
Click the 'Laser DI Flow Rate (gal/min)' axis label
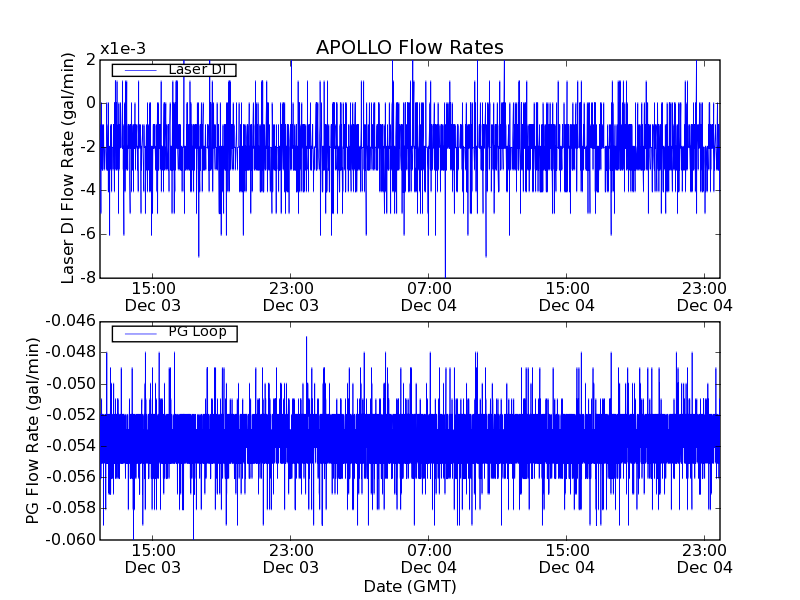68,168
